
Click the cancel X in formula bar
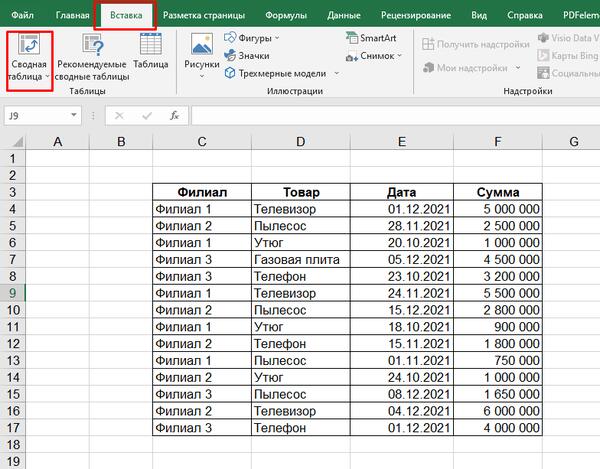[x=119, y=116]
